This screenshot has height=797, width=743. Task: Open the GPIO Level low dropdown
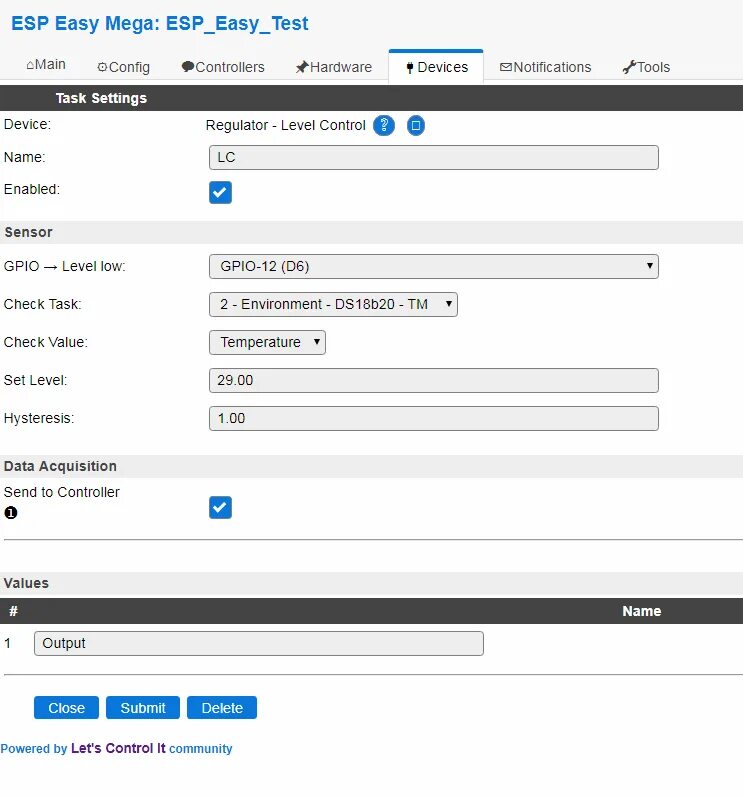(x=434, y=266)
